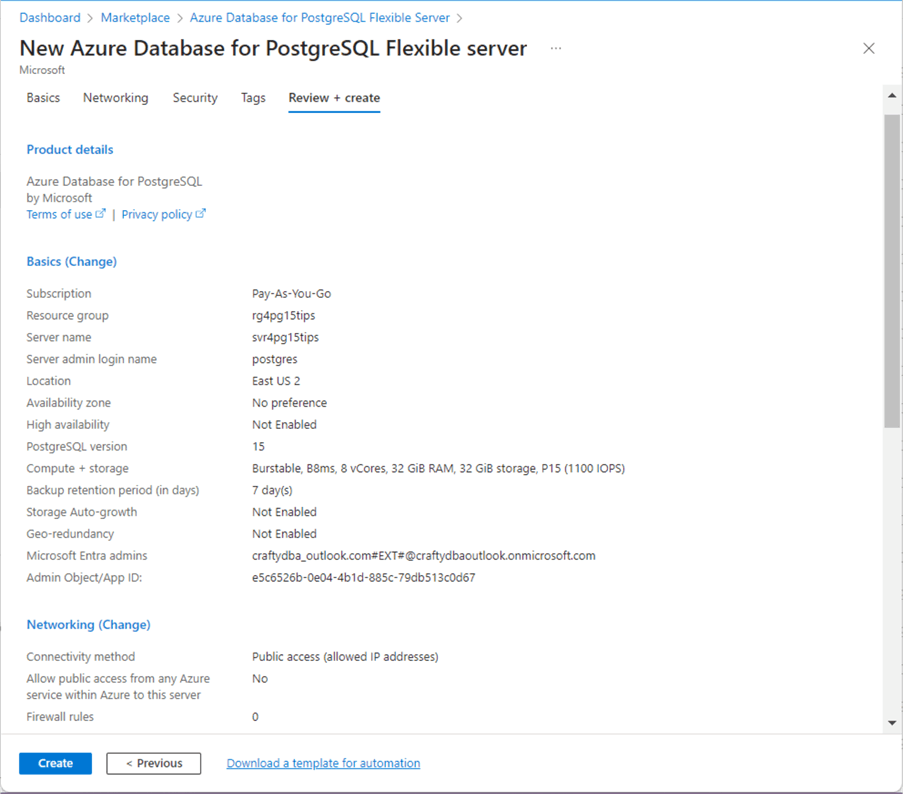Open the Privacy policy link
The height and width of the screenshot is (794, 903).
pos(157,215)
